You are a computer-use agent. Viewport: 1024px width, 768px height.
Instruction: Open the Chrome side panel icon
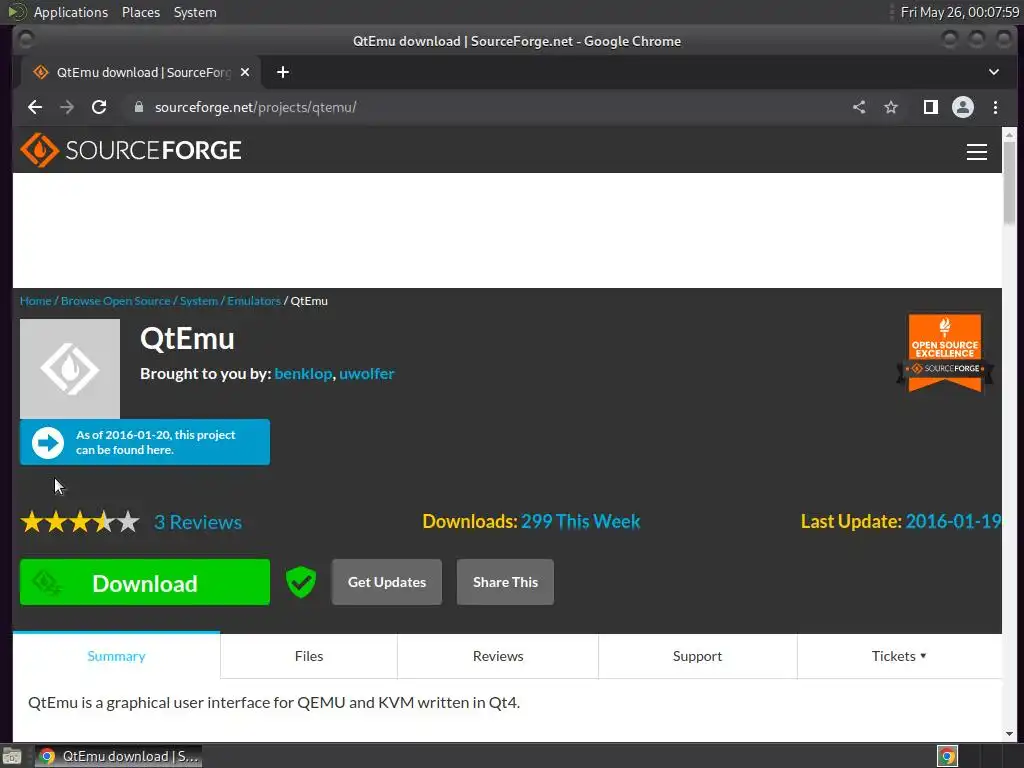click(x=931, y=107)
